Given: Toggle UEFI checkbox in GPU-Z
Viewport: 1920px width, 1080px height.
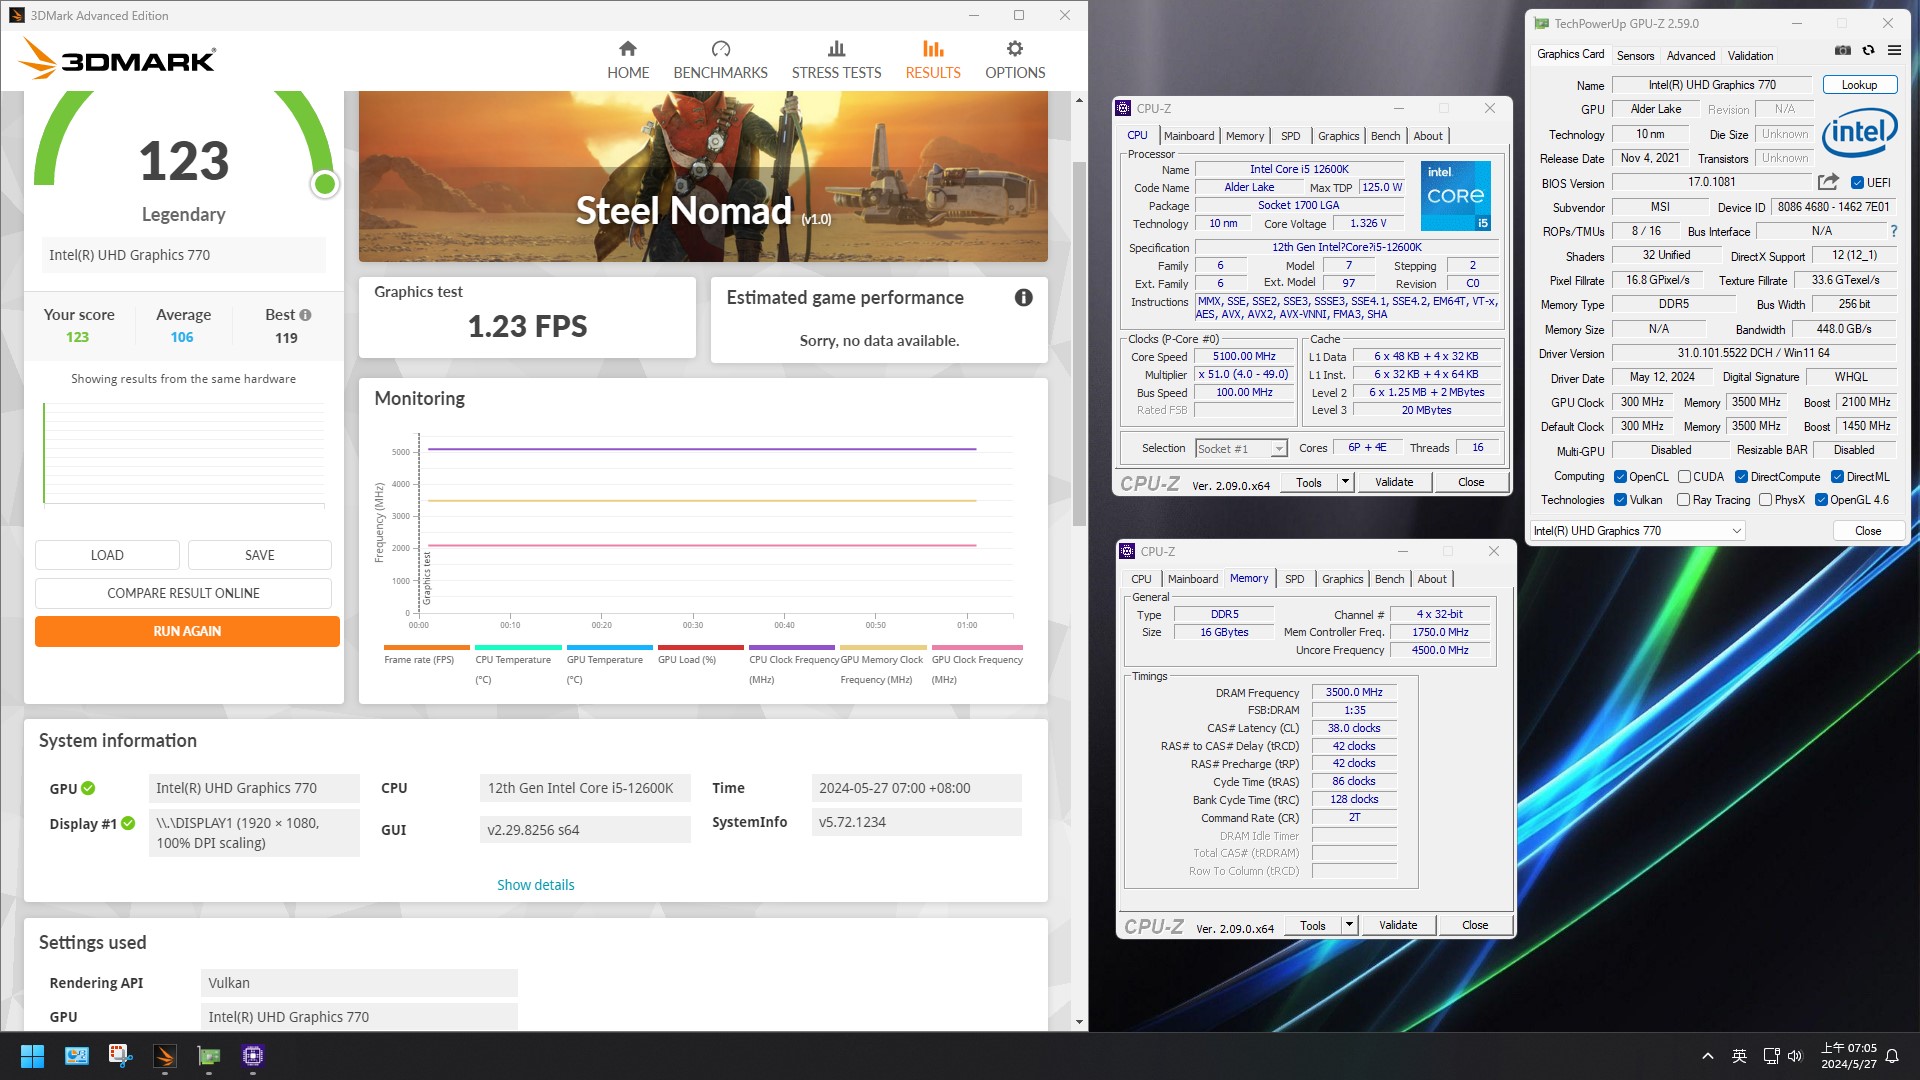Looking at the screenshot, I should tap(1857, 183).
